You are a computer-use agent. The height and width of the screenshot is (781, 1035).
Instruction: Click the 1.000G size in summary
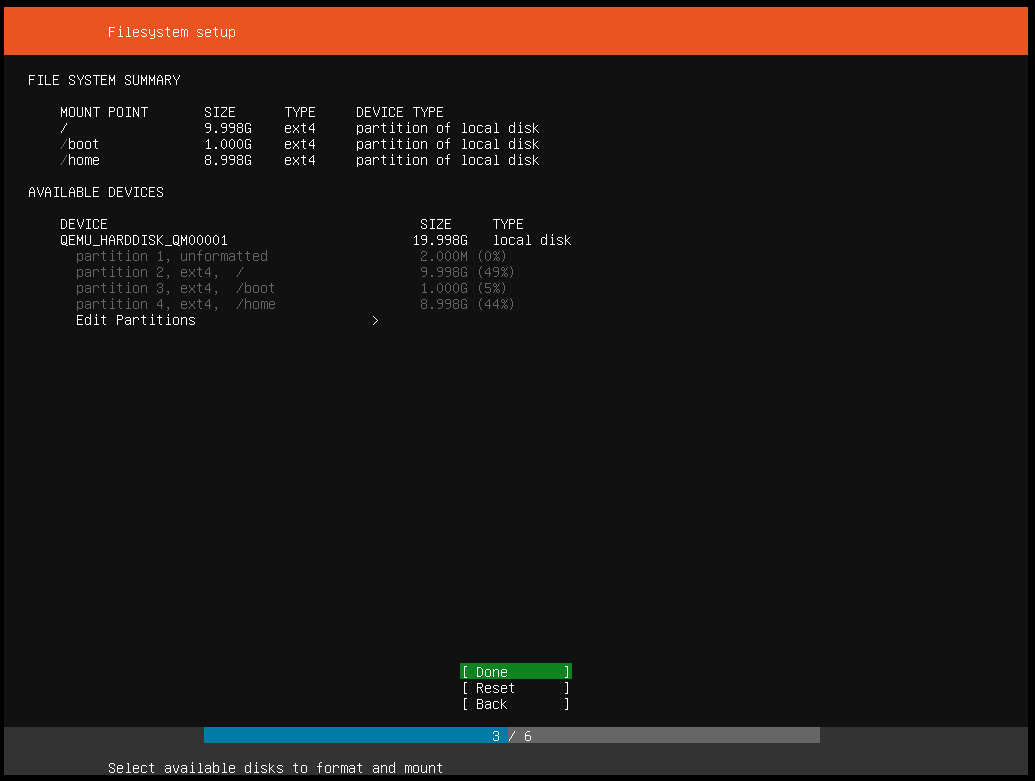[228, 144]
